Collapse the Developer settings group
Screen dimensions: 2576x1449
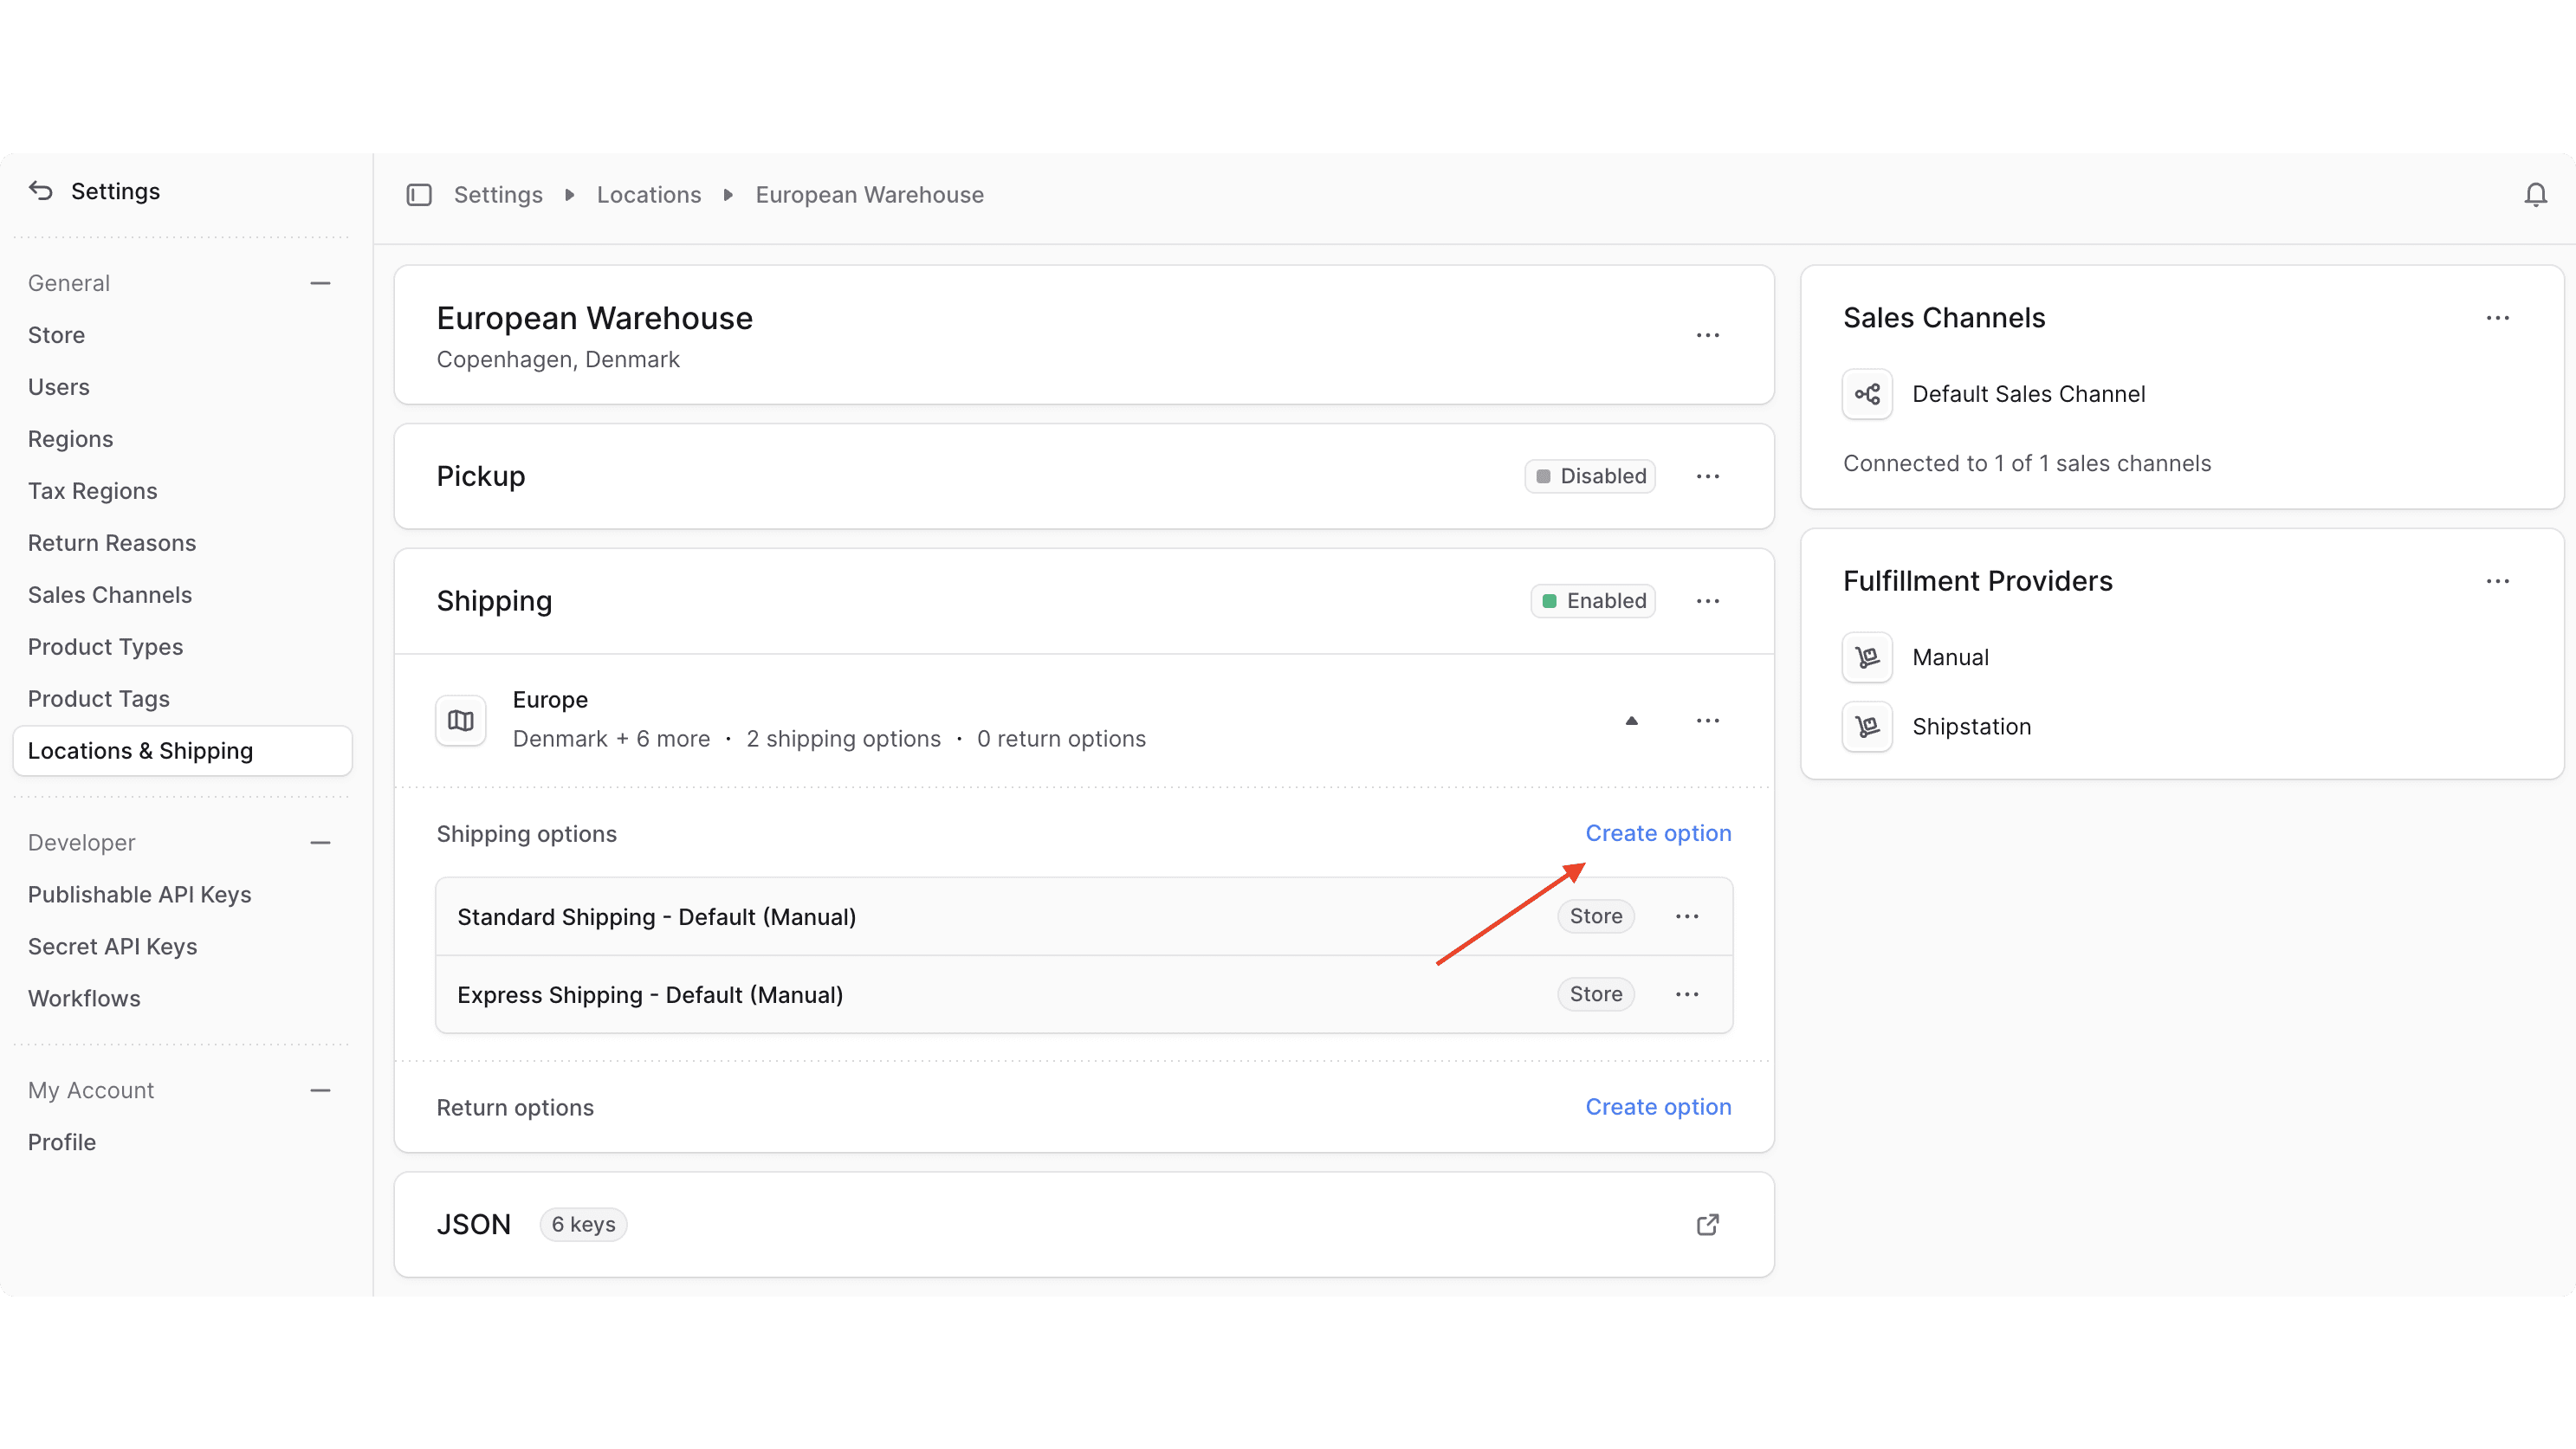point(320,842)
